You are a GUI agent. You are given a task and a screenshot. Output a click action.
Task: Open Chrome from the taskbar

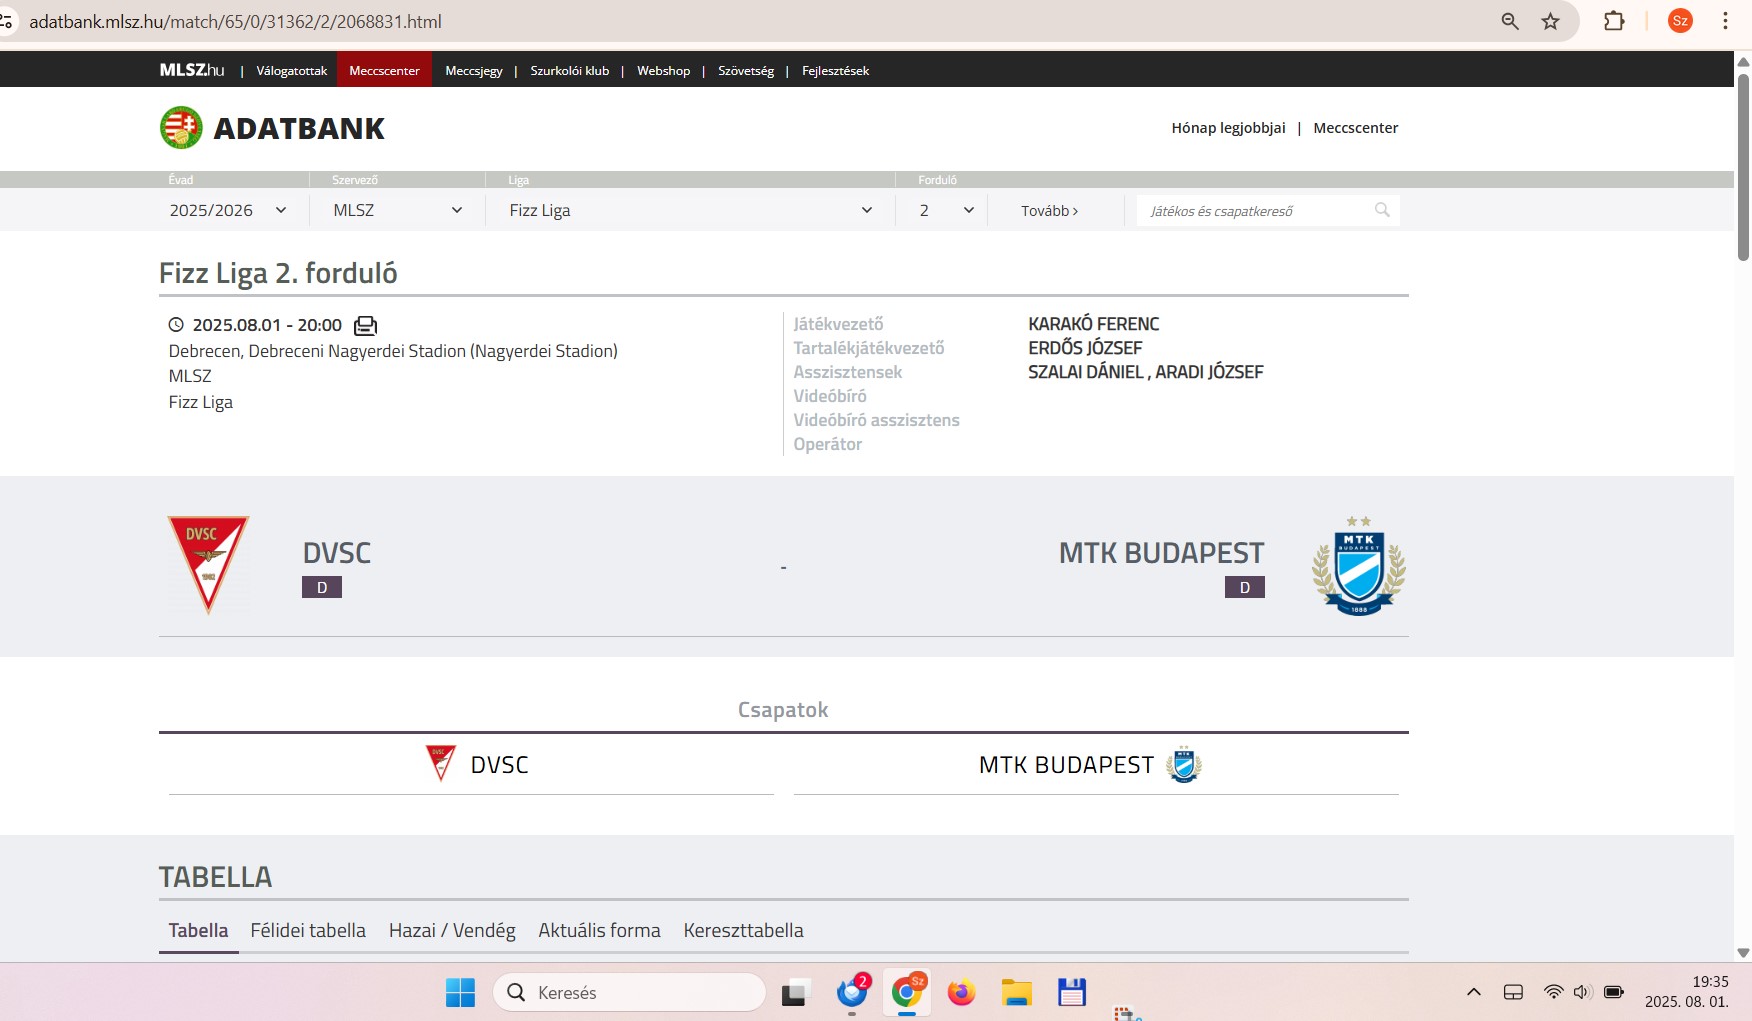point(907,992)
